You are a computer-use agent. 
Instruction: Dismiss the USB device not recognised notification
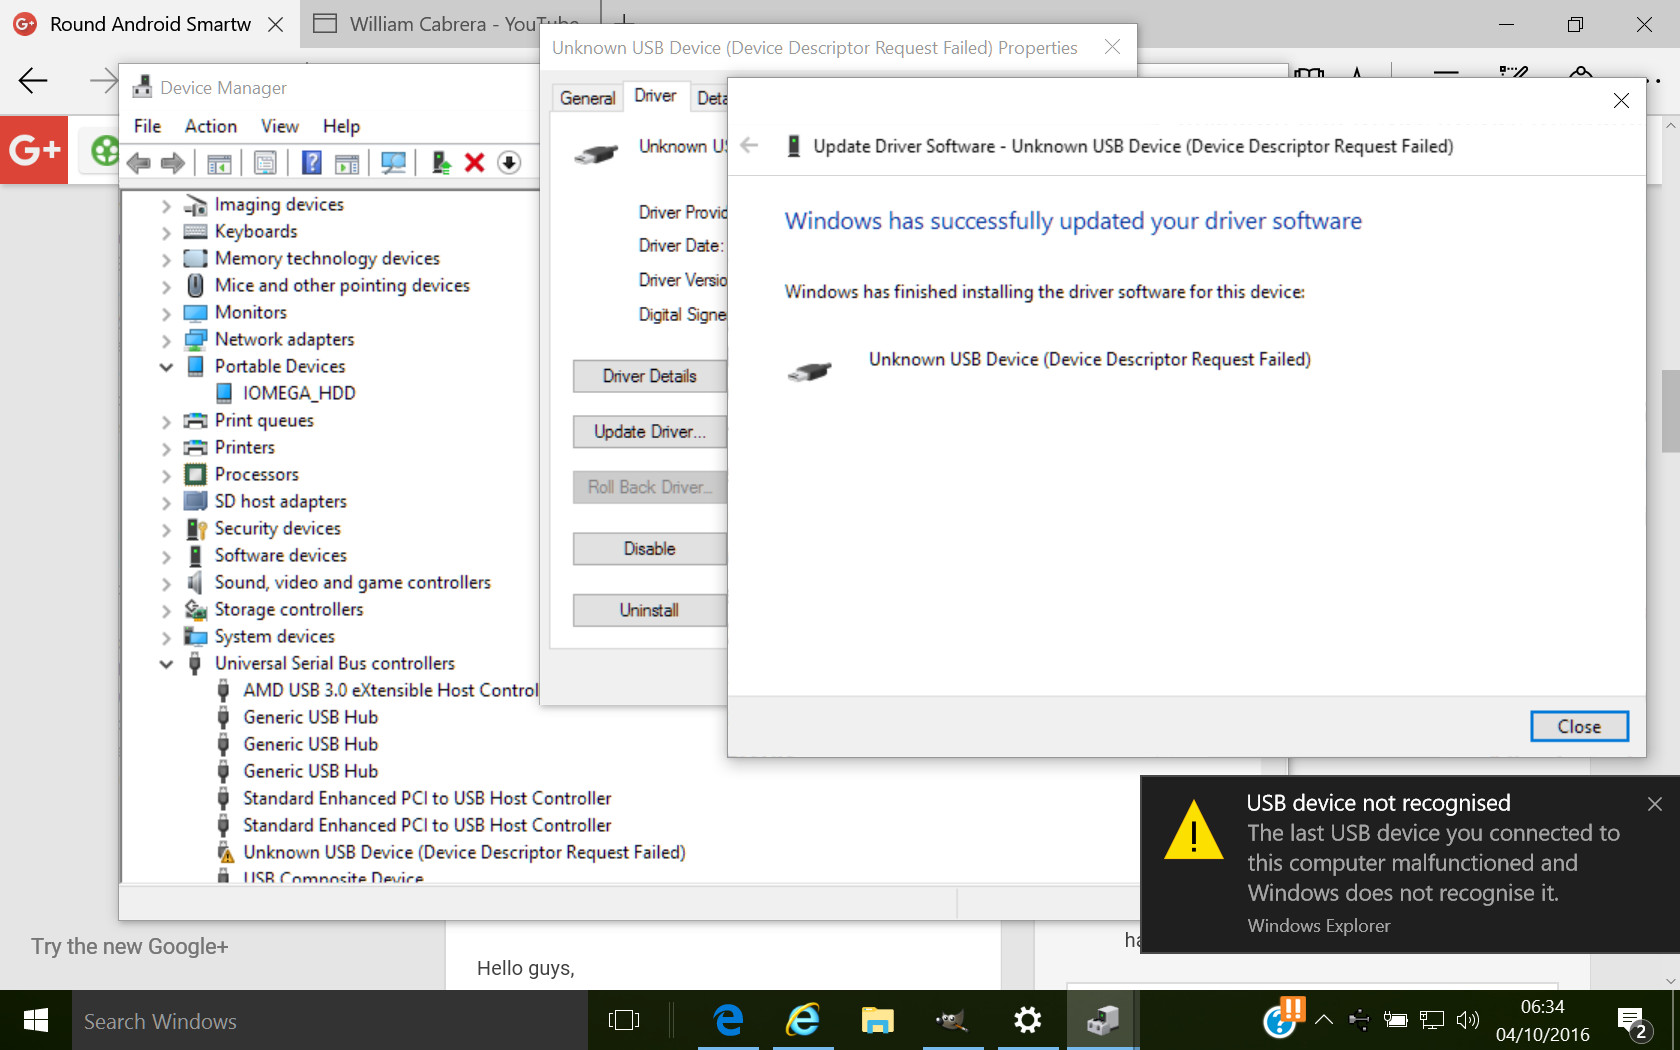1655,803
